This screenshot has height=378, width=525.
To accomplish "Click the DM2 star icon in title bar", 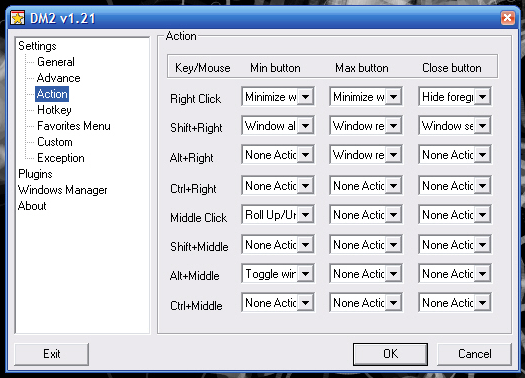I will point(17,18).
